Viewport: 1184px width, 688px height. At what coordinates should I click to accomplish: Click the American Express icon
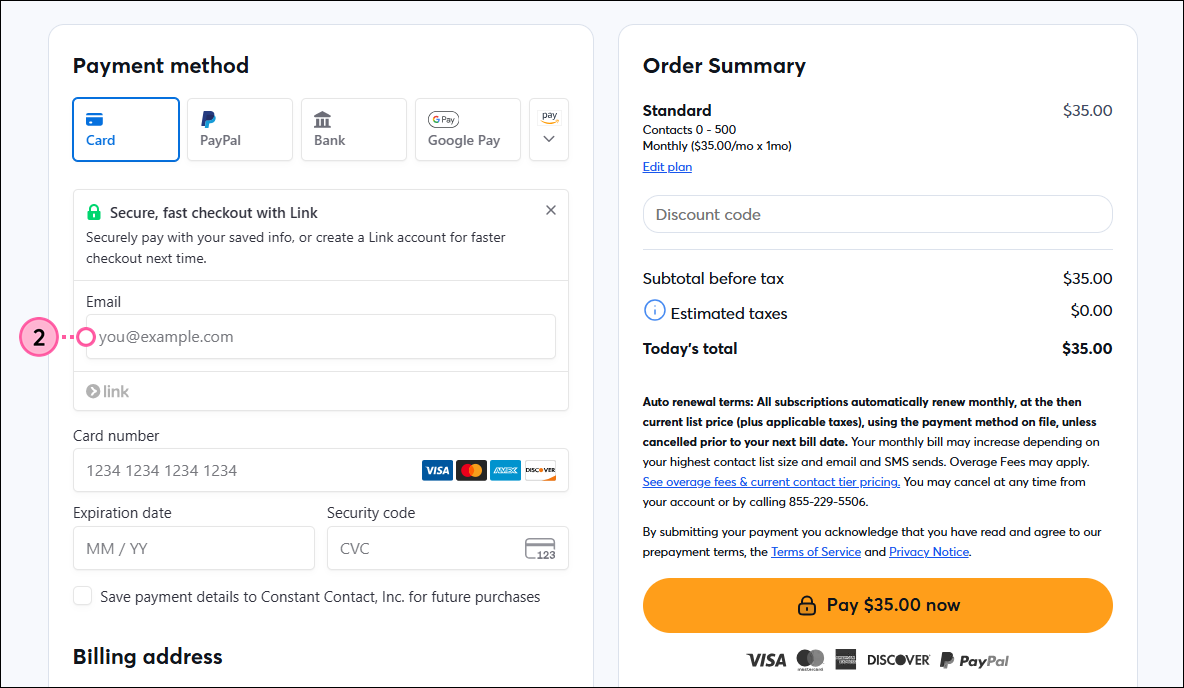505,470
